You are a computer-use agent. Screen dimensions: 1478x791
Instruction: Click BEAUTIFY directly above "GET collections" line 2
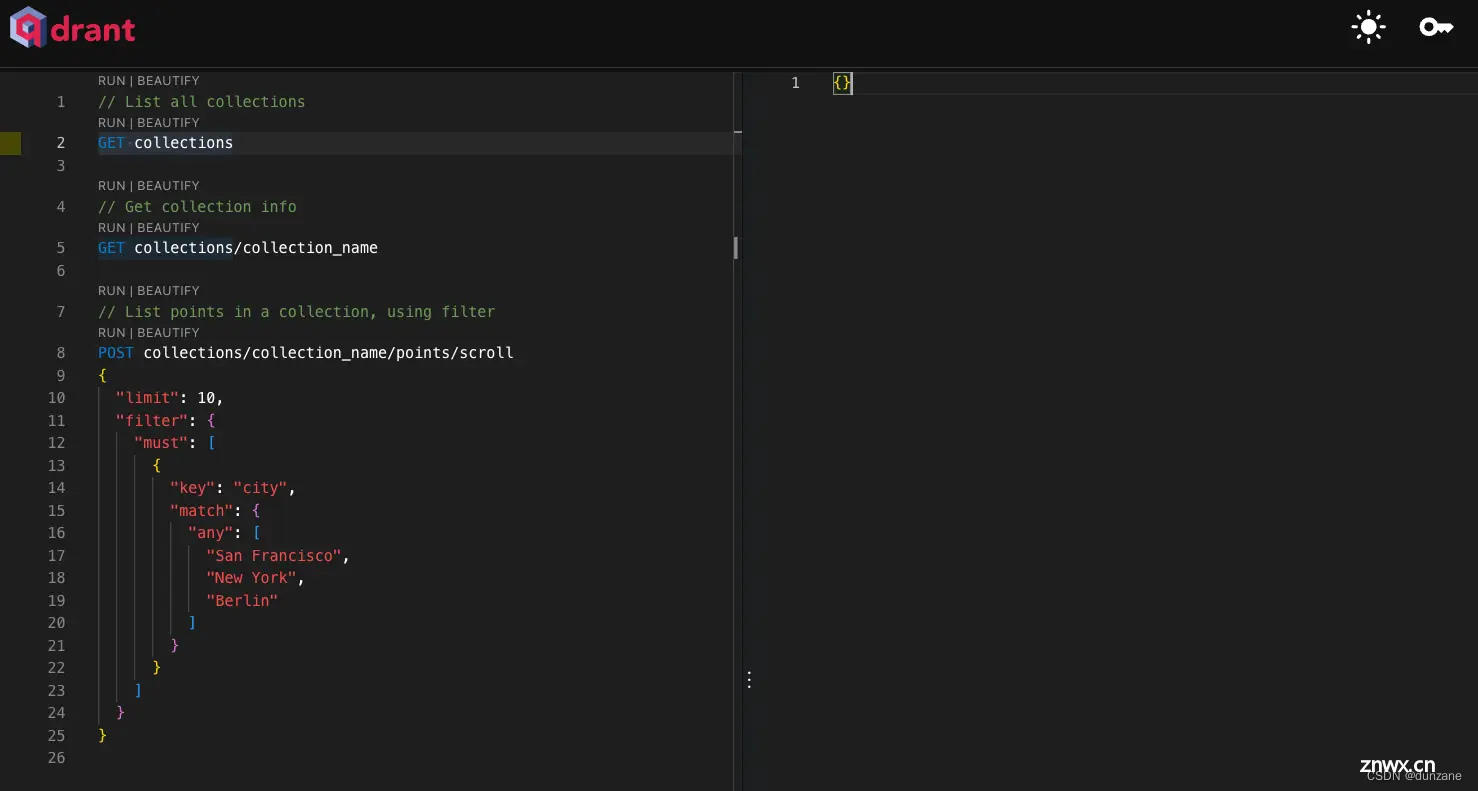[168, 123]
